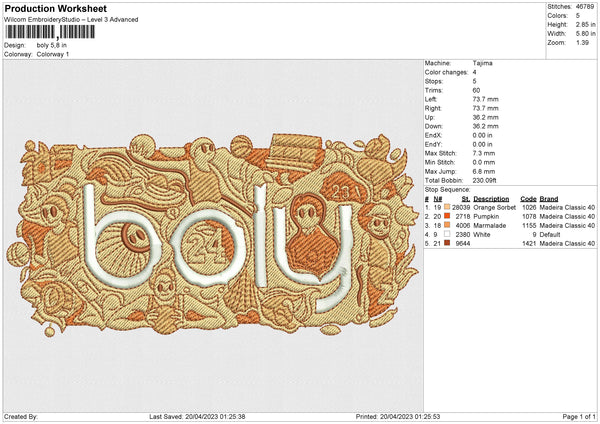Click the Trims value 60
The image size is (600, 424).
(x=476, y=90)
